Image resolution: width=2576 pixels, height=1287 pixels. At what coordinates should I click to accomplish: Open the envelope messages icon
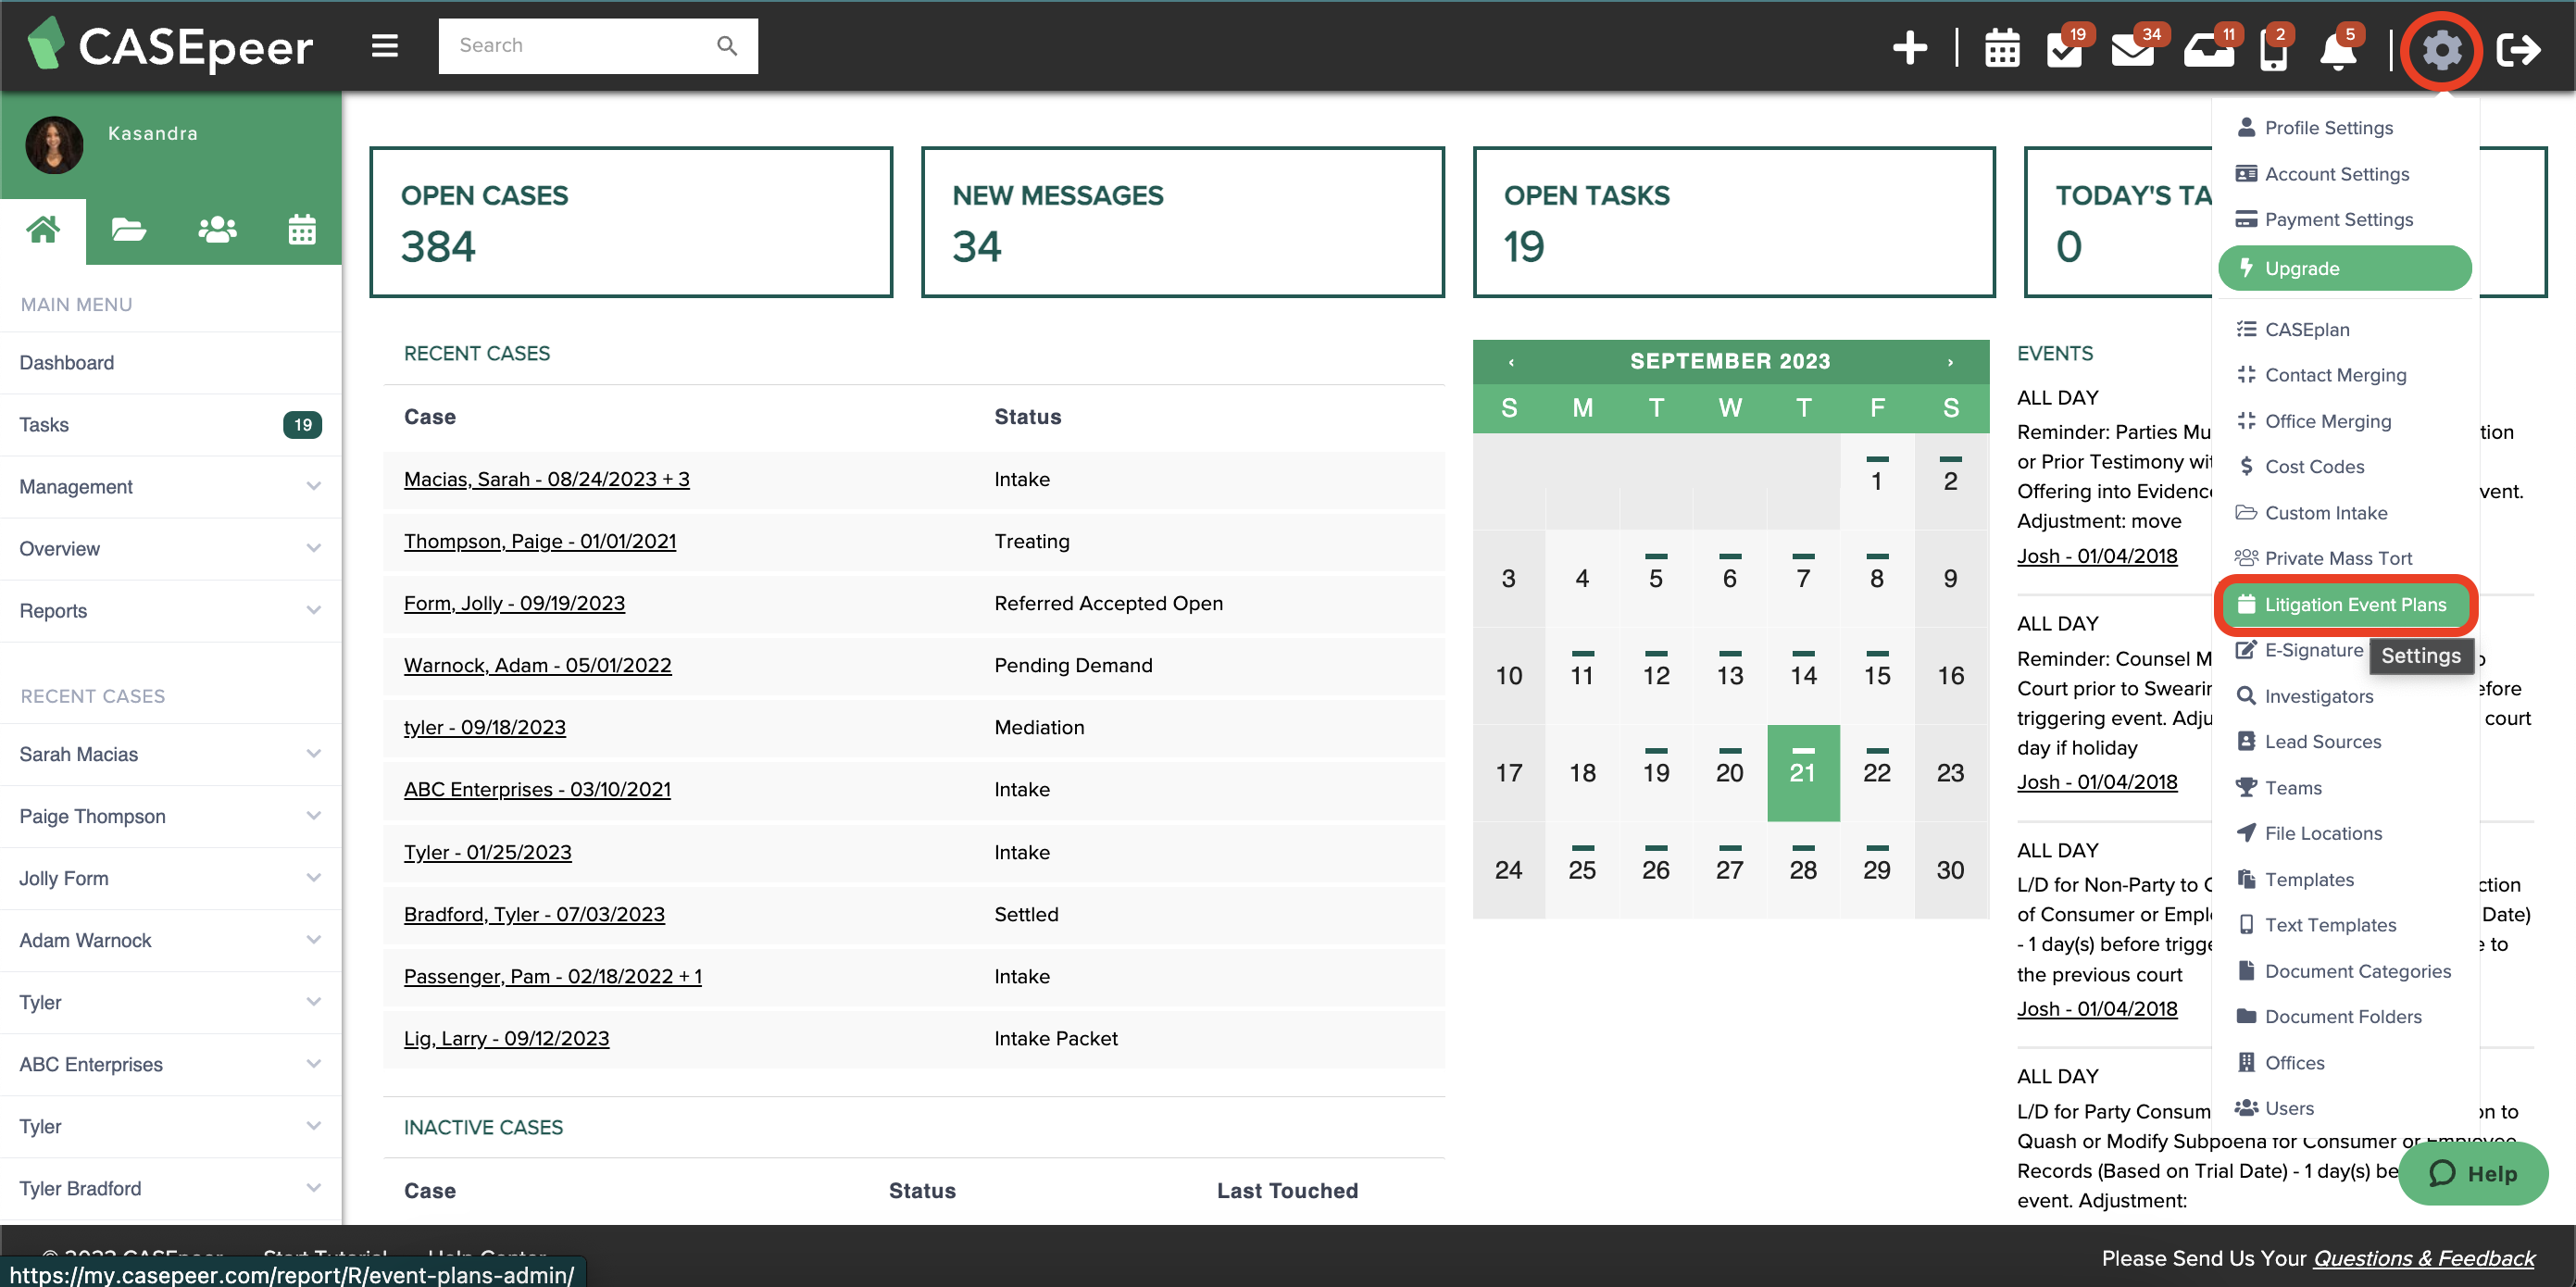[x=2132, y=50]
